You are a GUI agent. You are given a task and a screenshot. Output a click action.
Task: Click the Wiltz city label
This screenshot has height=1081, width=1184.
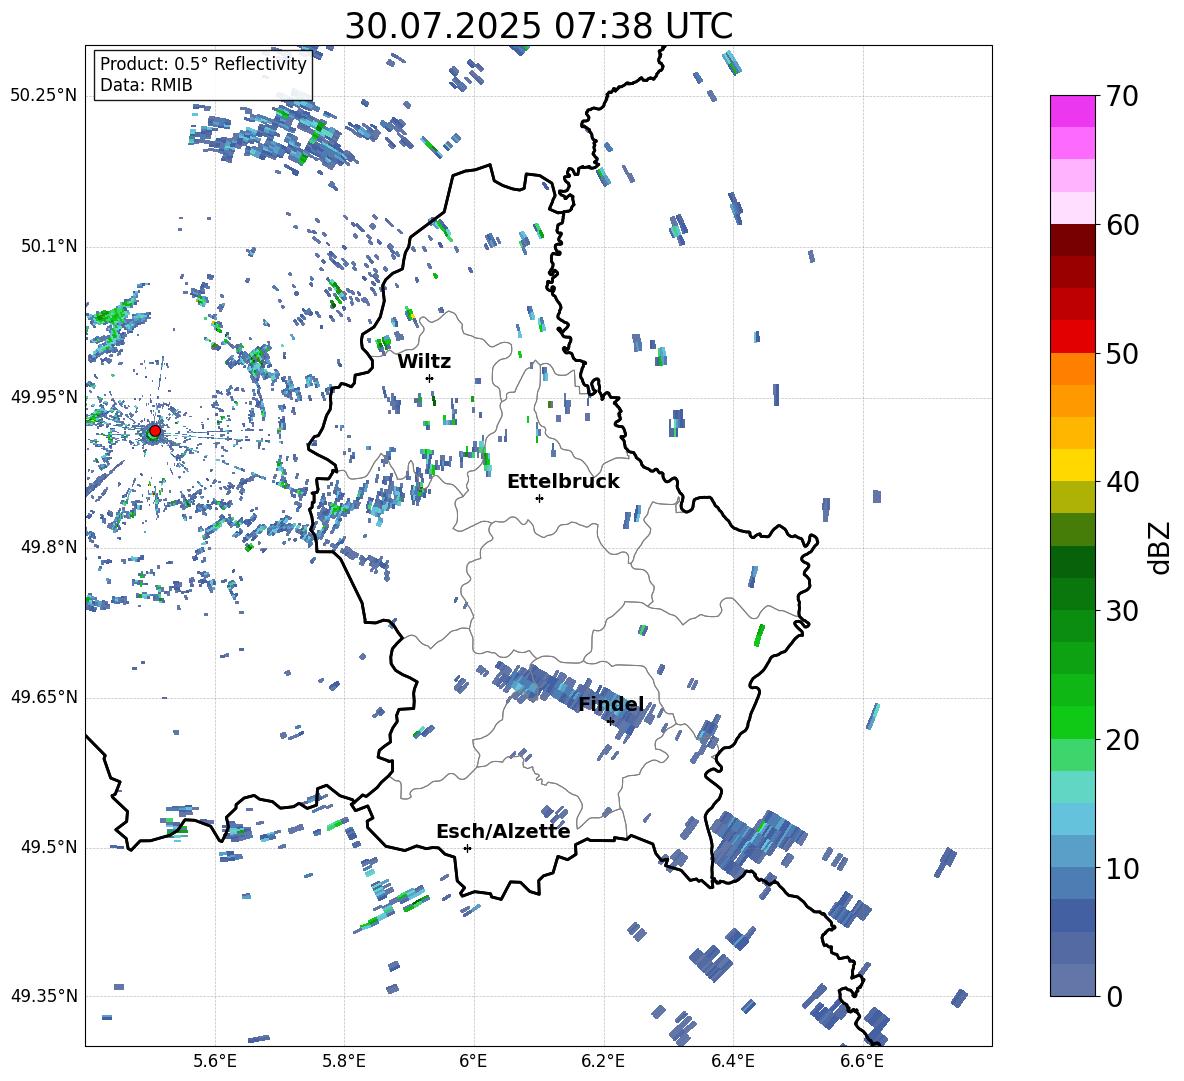click(x=424, y=362)
